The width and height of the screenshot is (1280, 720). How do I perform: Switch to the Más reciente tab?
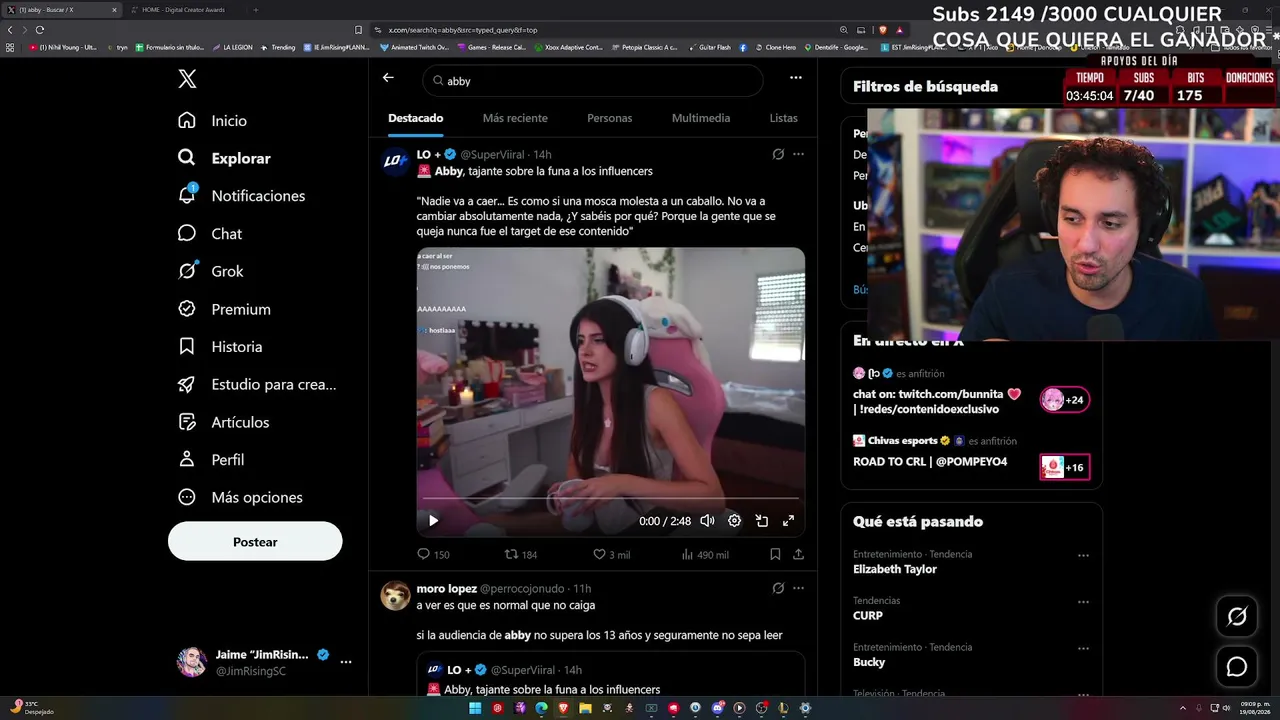(x=515, y=118)
